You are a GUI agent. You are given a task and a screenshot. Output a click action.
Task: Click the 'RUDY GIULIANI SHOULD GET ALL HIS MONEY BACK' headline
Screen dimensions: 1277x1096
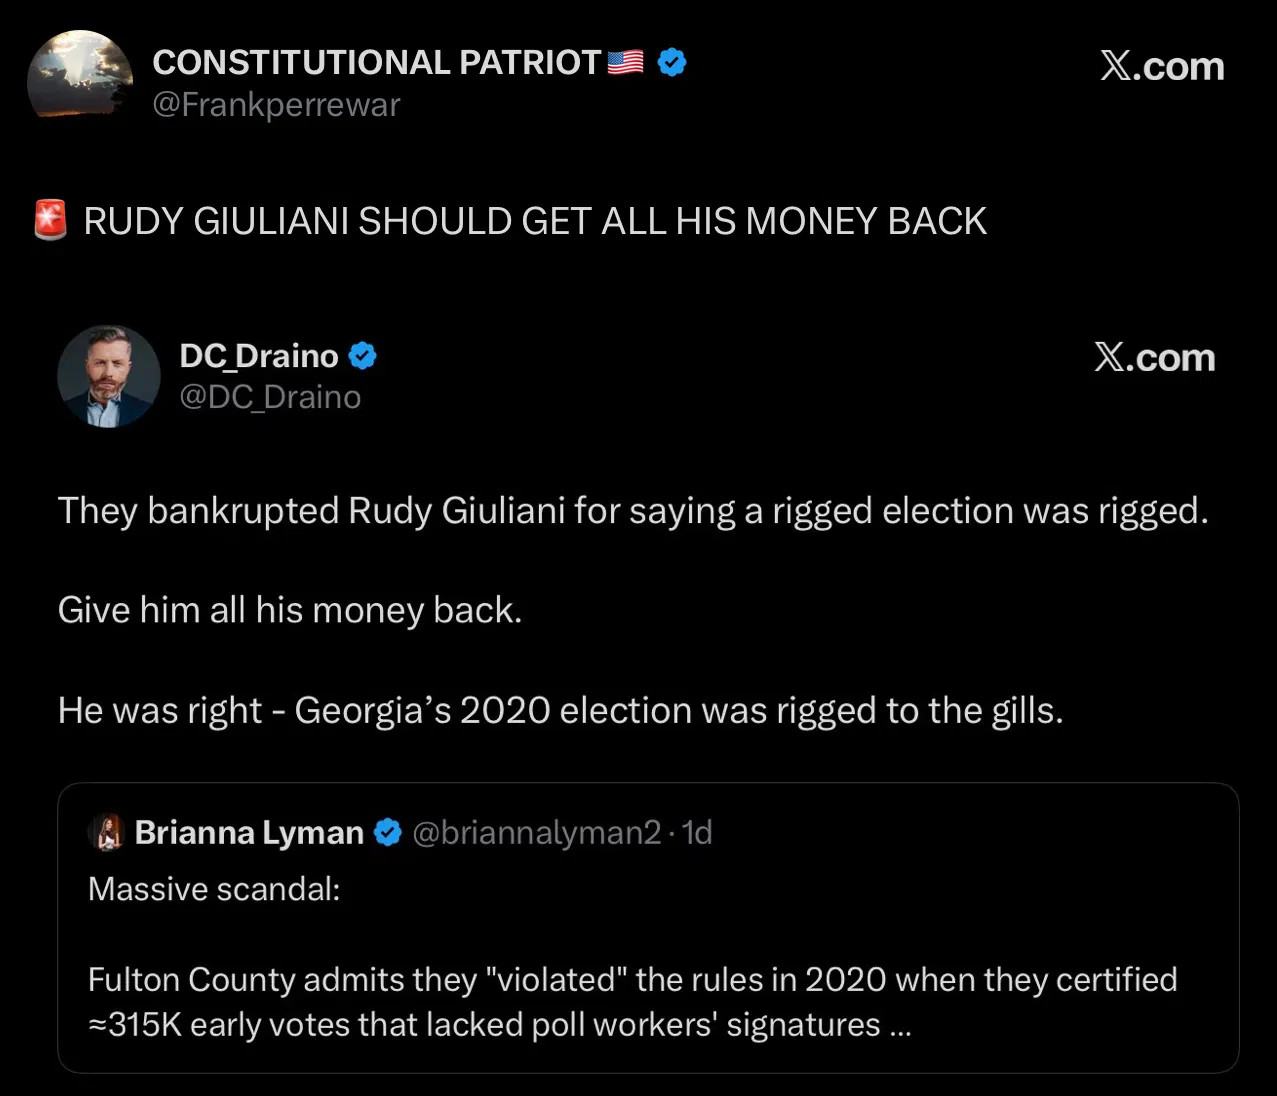pyautogui.click(x=535, y=221)
